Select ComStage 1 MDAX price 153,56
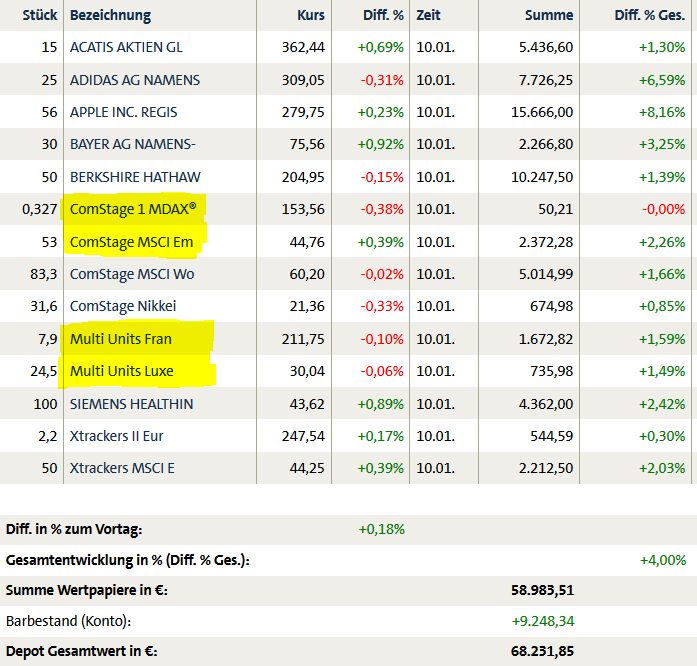This screenshot has width=697, height=666. 303,209
